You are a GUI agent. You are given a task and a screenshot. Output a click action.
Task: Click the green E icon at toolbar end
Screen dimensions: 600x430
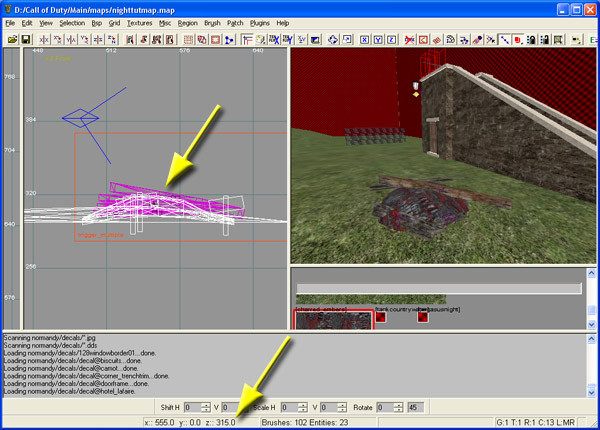coord(593,39)
